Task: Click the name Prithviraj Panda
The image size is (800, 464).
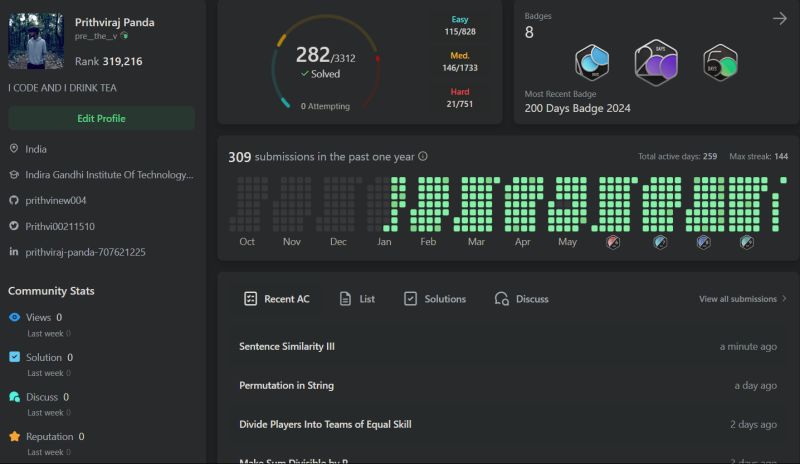Action: point(115,22)
